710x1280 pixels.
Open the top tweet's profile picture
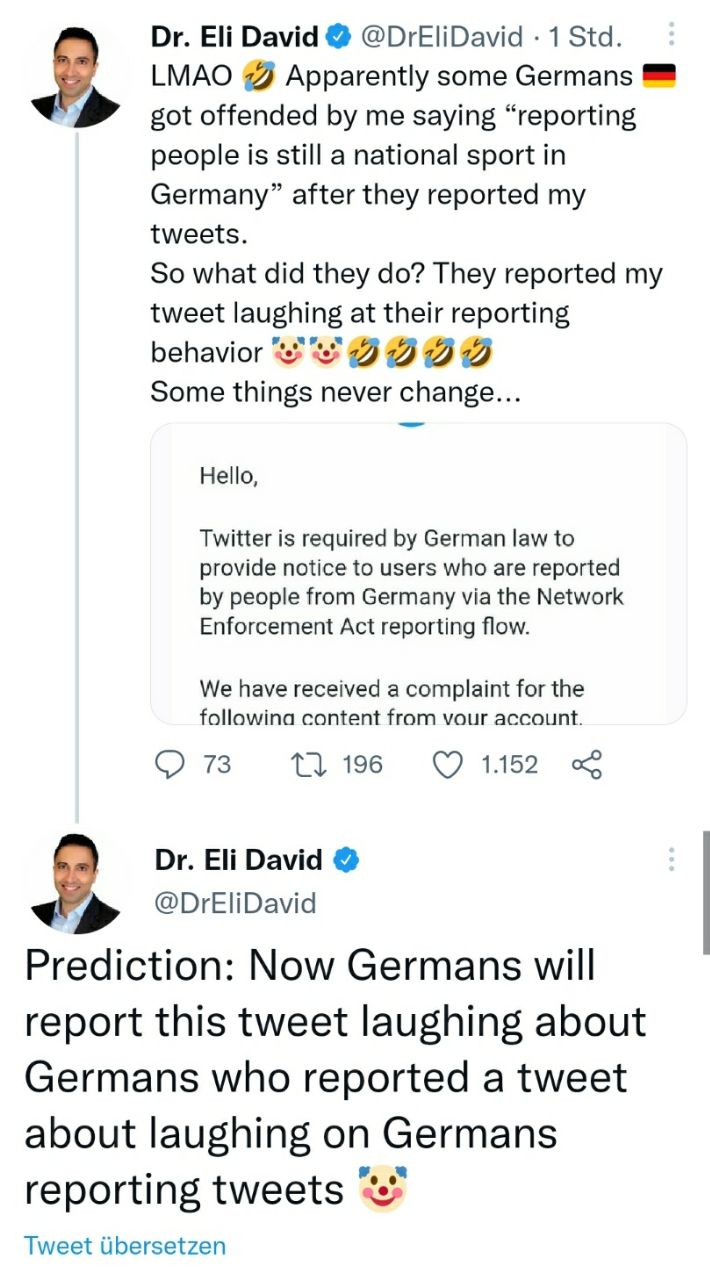76,77
